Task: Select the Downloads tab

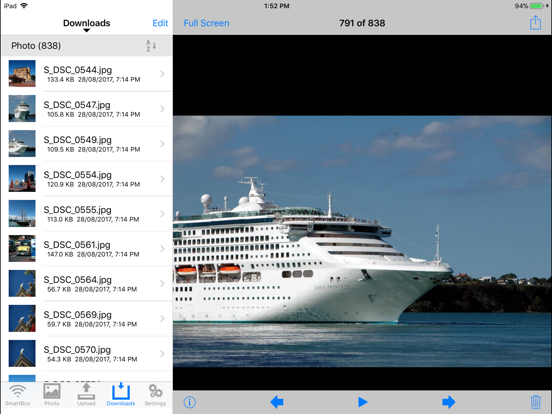Action: [x=121, y=395]
